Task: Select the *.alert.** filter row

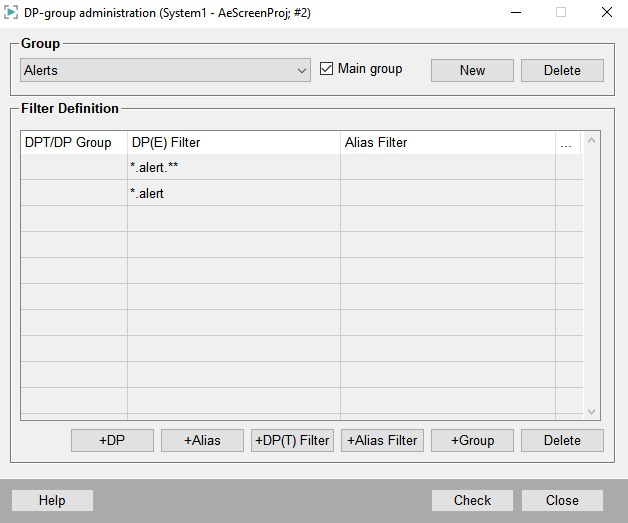Action: [233, 167]
